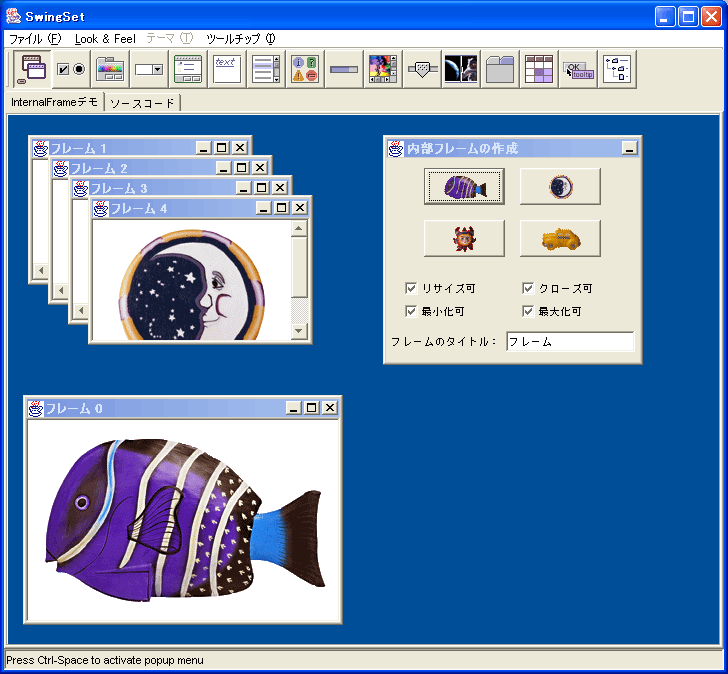This screenshot has height=674, width=728.
Task: Create a frame with the yellow taxi button
Action: coord(560,238)
